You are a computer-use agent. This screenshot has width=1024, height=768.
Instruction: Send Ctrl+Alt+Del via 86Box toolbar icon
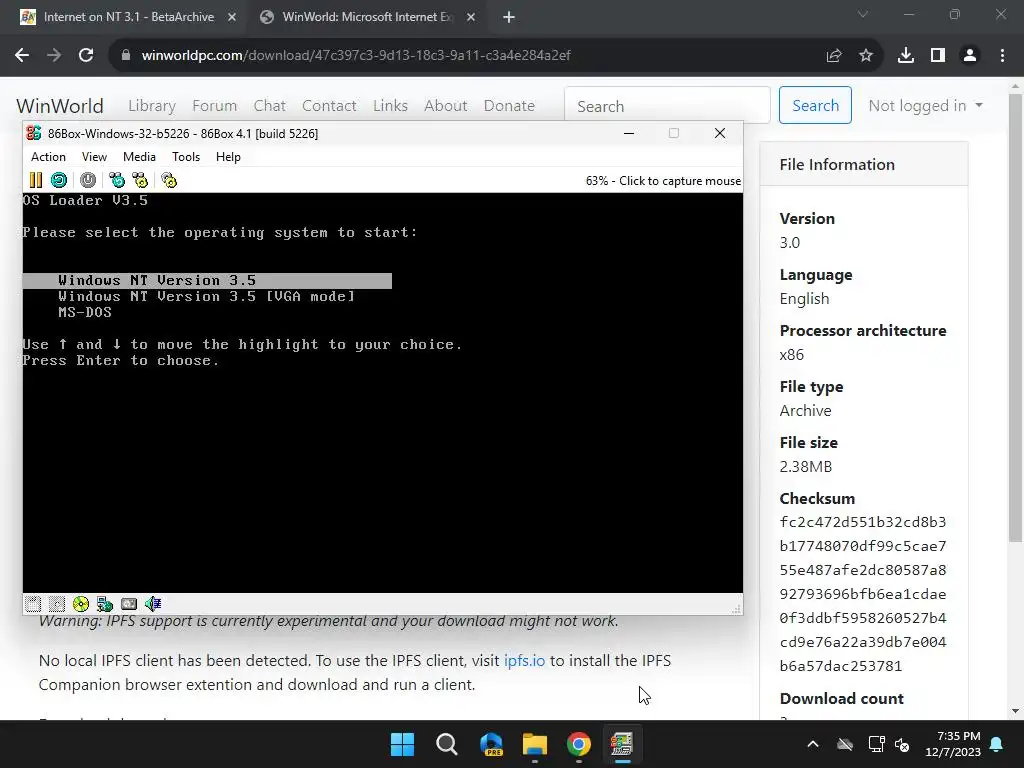pyautogui.click(x=117, y=180)
